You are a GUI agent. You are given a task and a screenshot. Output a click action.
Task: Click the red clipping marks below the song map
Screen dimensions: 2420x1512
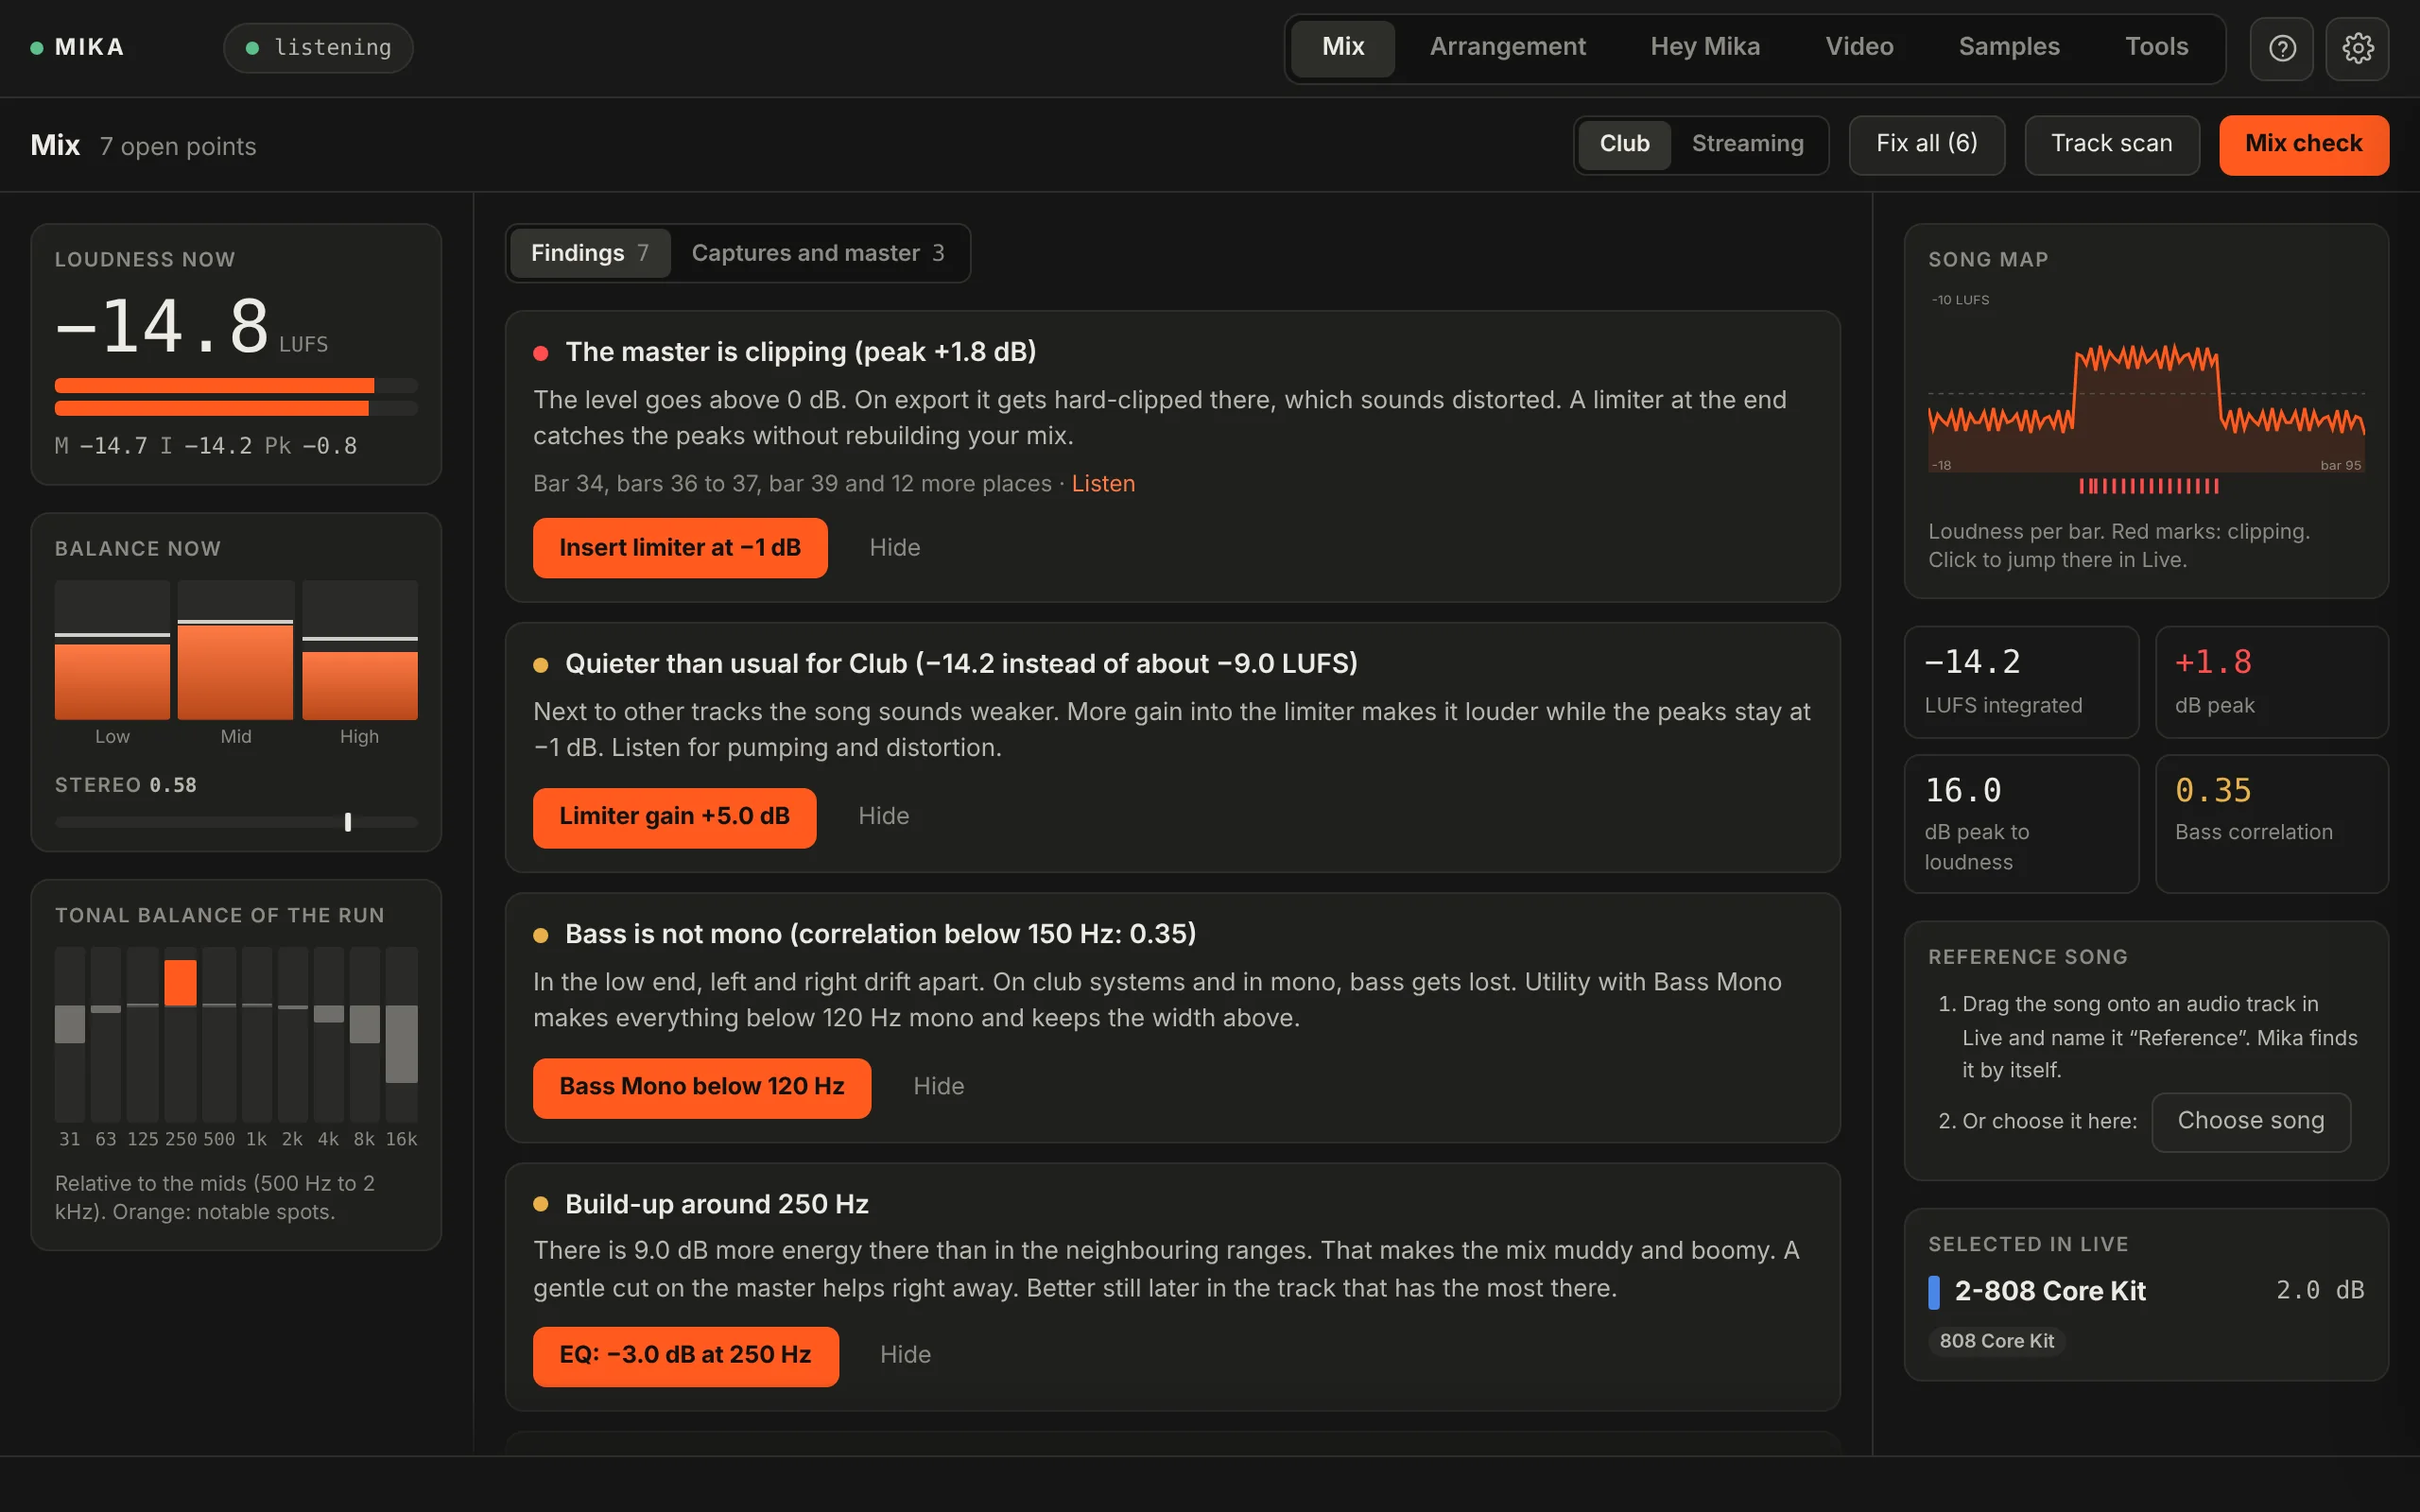tap(2148, 486)
